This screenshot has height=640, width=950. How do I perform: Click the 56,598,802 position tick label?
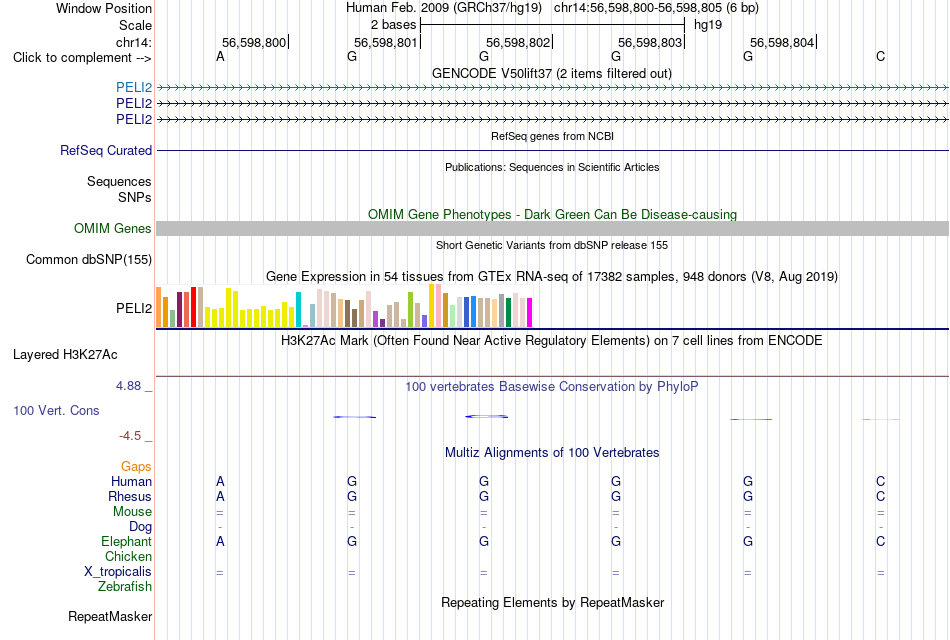coord(518,42)
